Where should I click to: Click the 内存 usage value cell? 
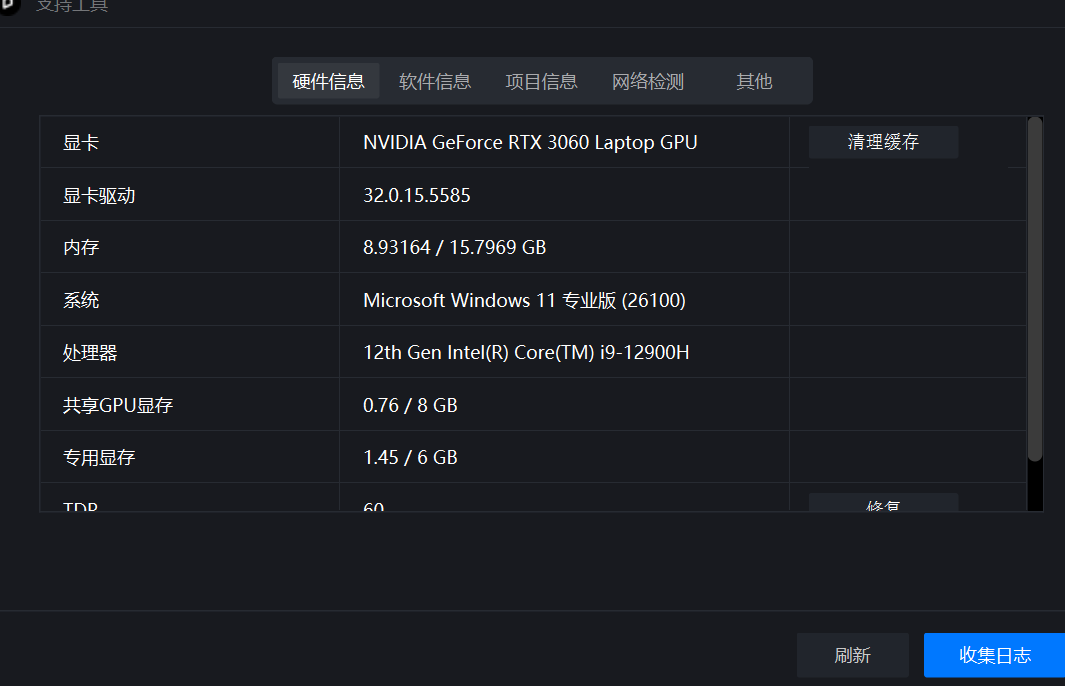(454, 247)
